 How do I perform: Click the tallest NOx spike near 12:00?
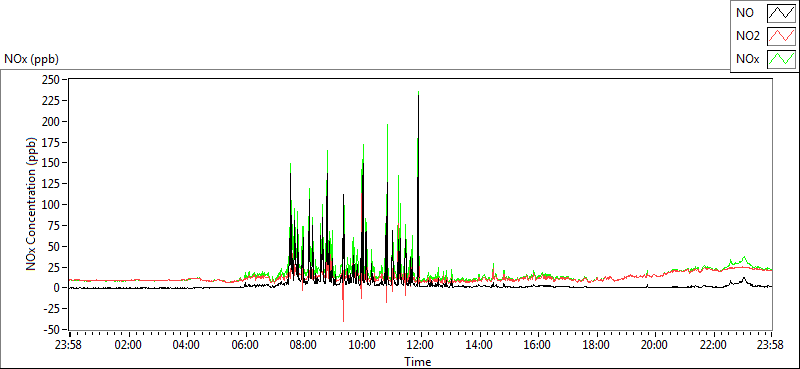point(418,94)
